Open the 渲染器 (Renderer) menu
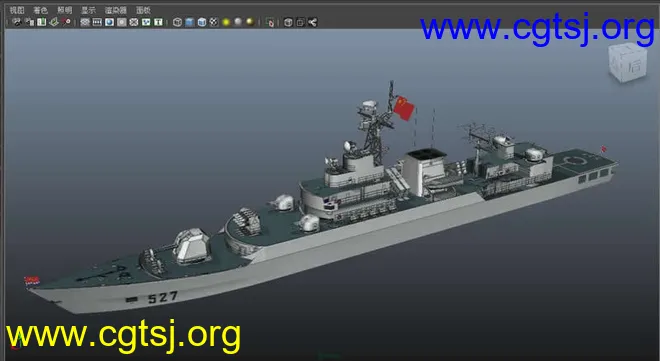 [116, 10]
